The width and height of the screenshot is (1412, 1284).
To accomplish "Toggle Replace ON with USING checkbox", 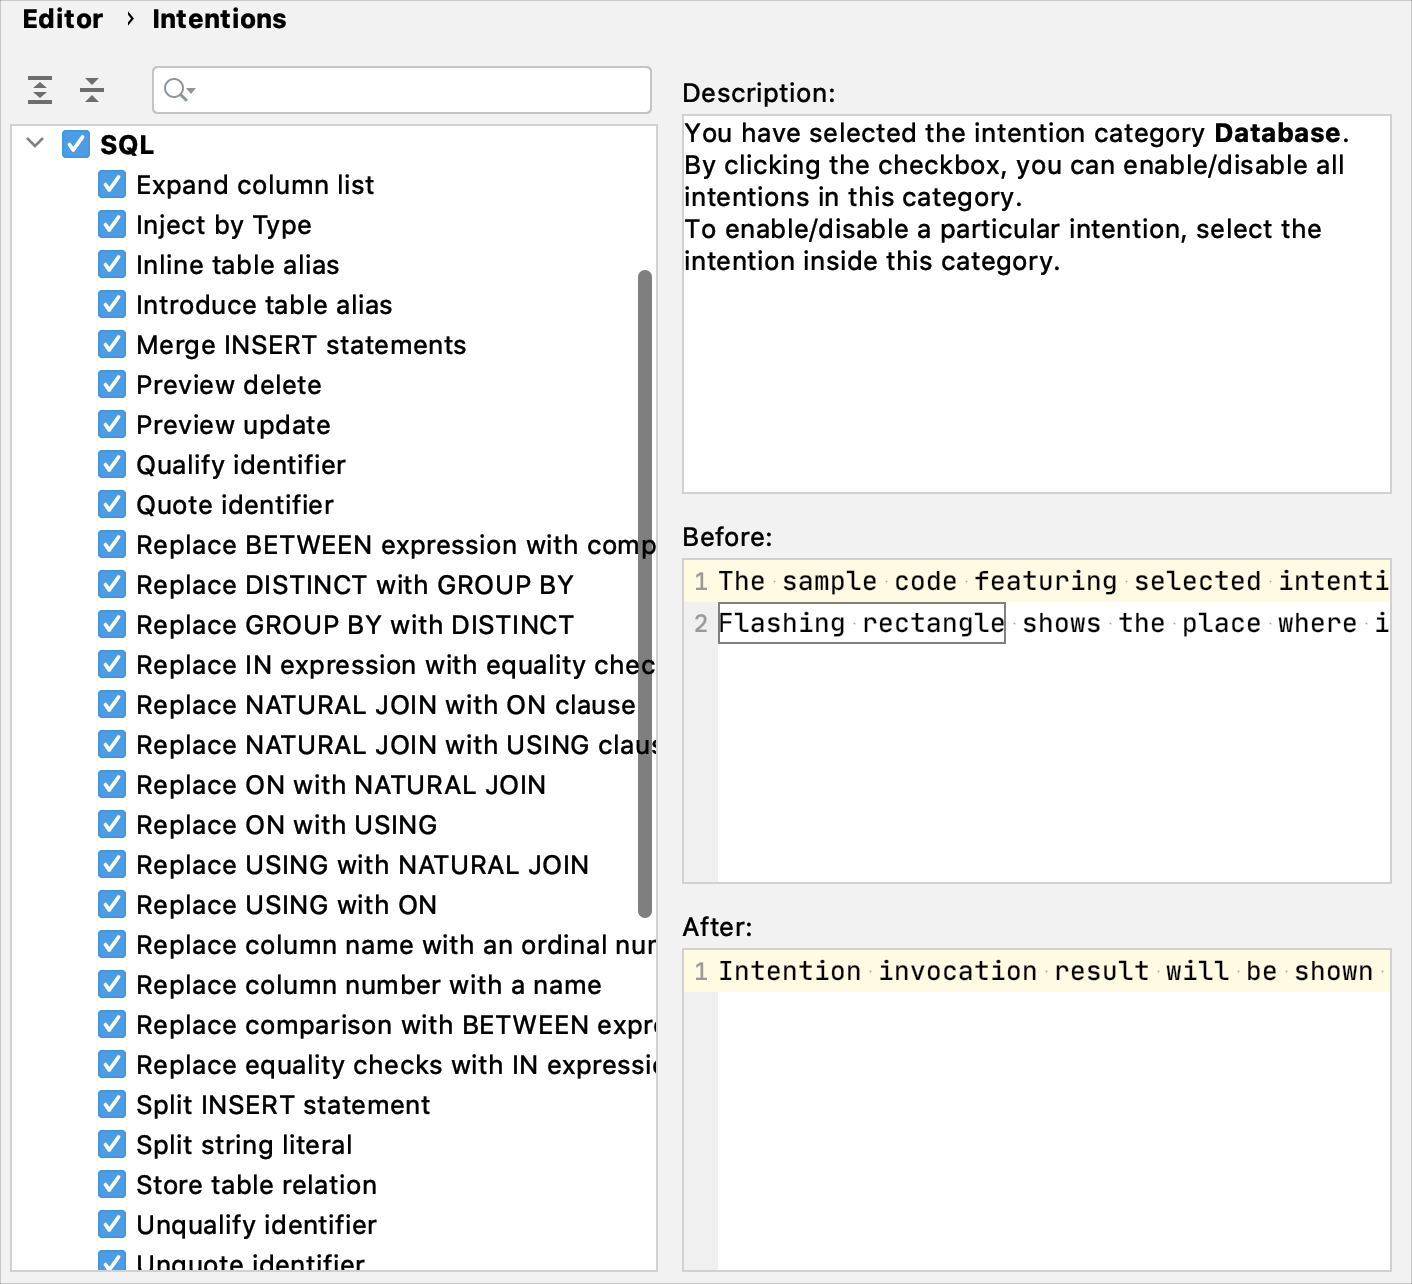I will (112, 824).
